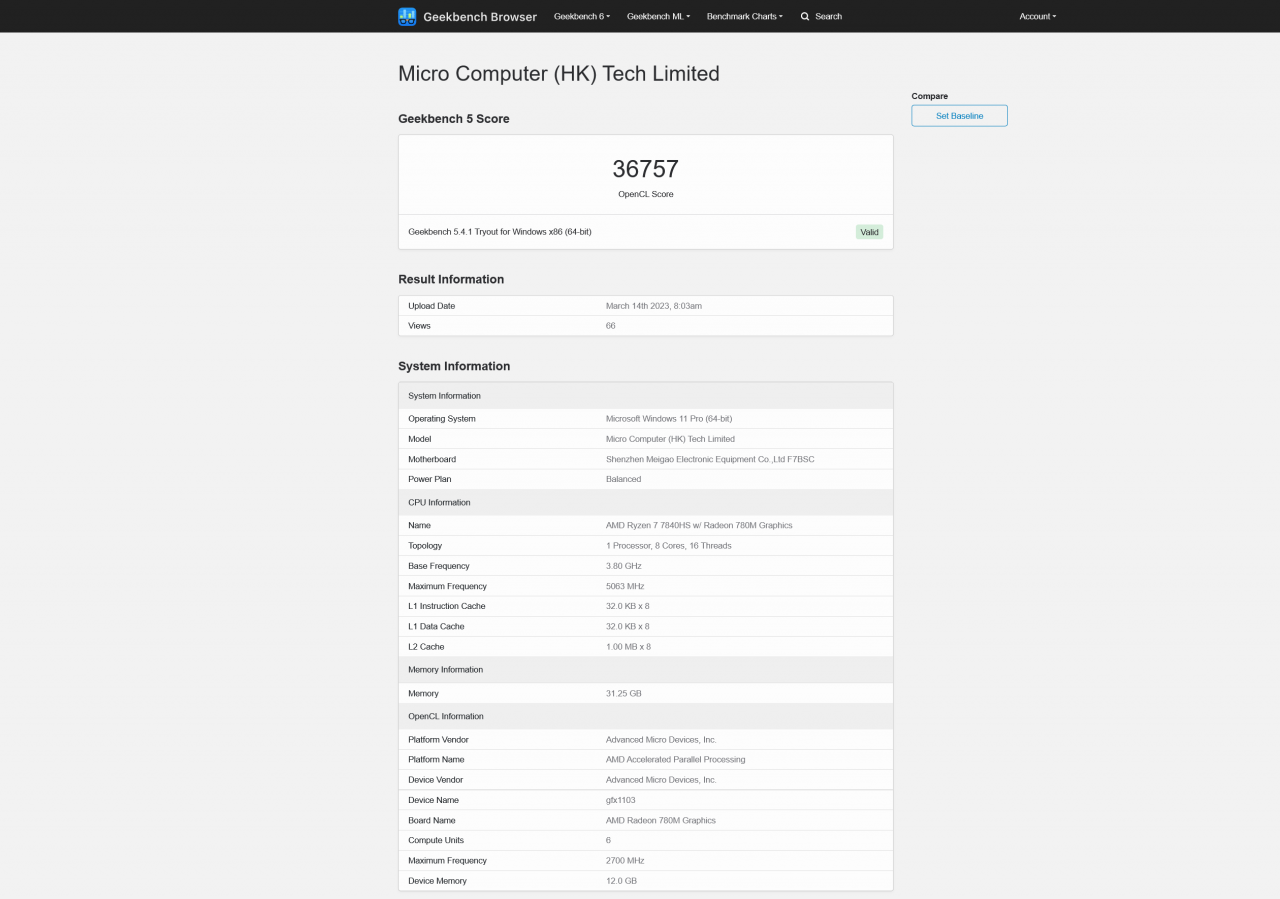Click the L1 Instruction Cache label
1280x899 pixels.
pyautogui.click(x=447, y=606)
